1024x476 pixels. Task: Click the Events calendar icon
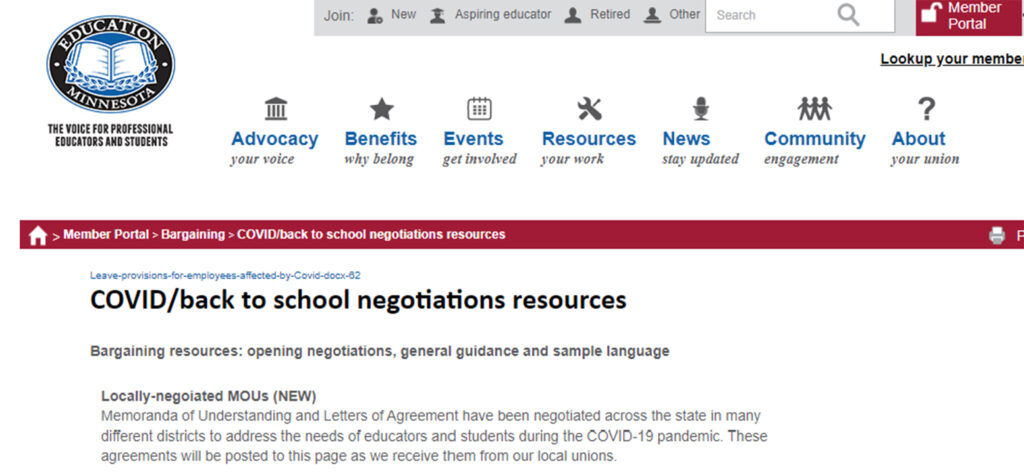(479, 108)
